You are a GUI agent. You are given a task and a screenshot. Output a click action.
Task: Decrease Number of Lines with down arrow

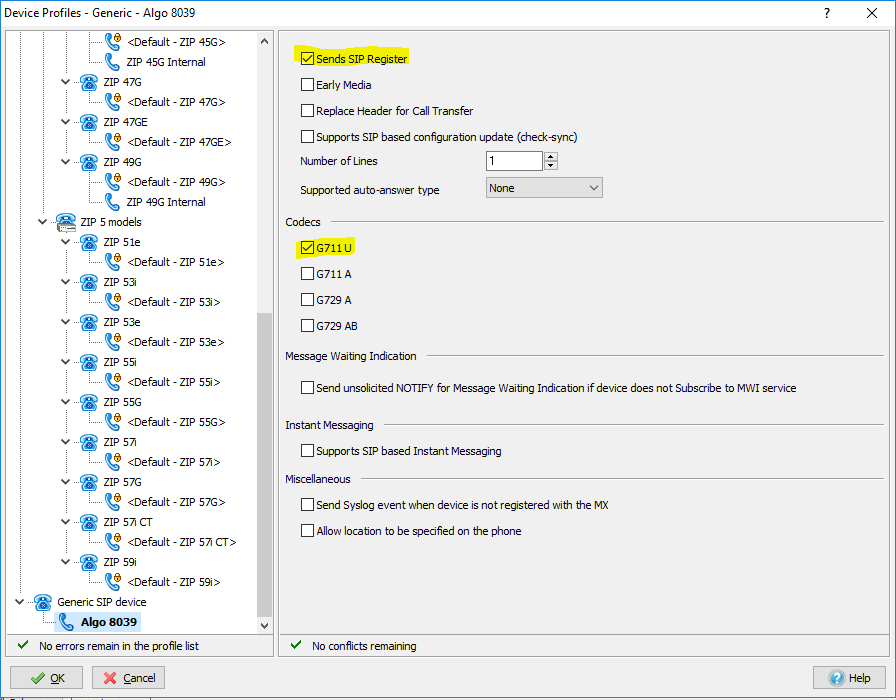click(x=550, y=166)
